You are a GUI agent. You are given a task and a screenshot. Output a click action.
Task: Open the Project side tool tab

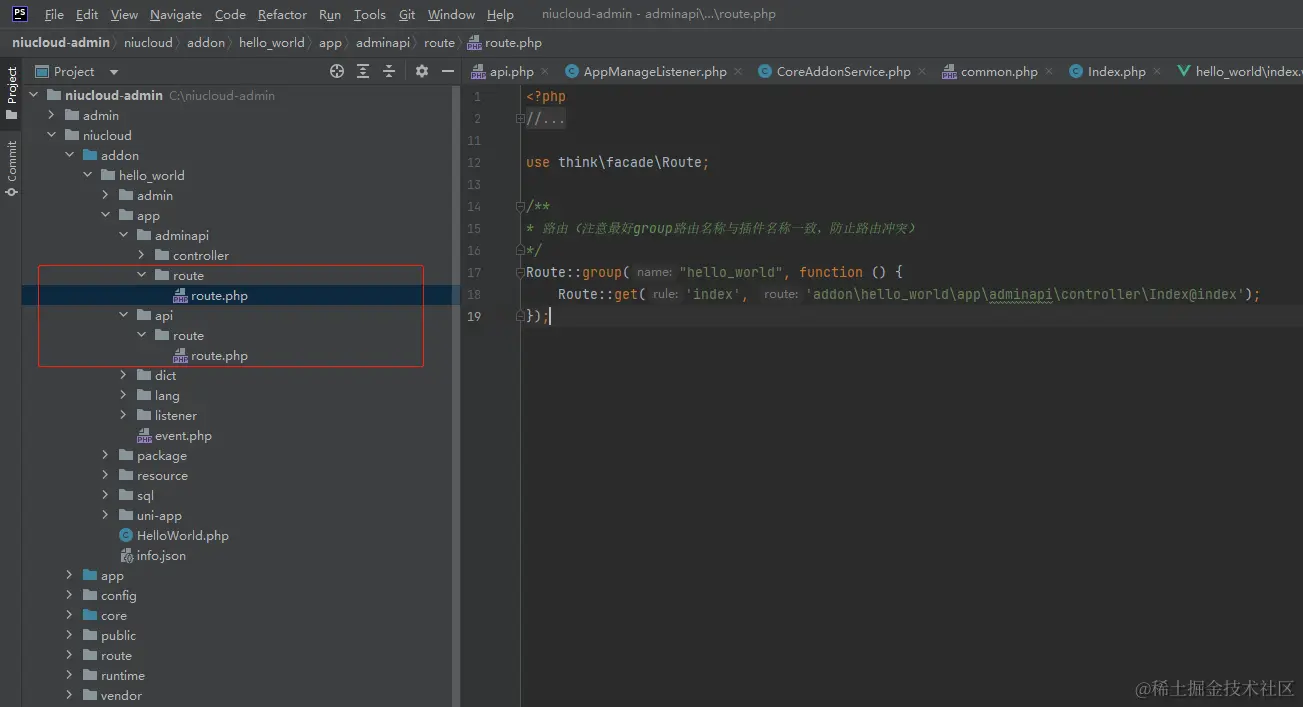pyautogui.click(x=11, y=93)
